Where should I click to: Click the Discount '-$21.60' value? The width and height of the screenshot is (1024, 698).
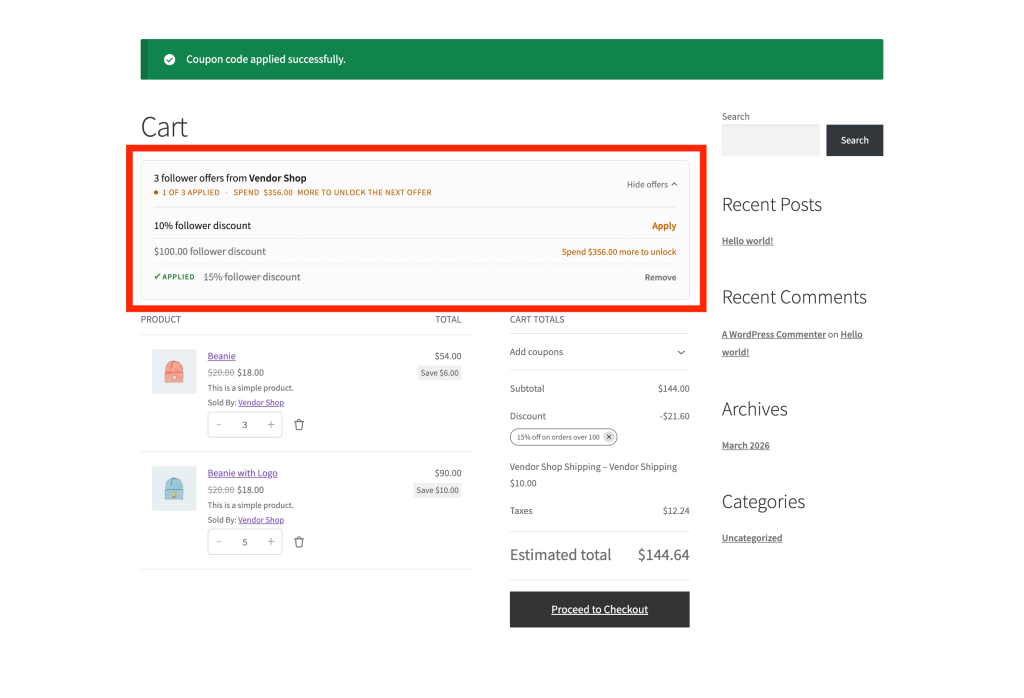(x=674, y=416)
